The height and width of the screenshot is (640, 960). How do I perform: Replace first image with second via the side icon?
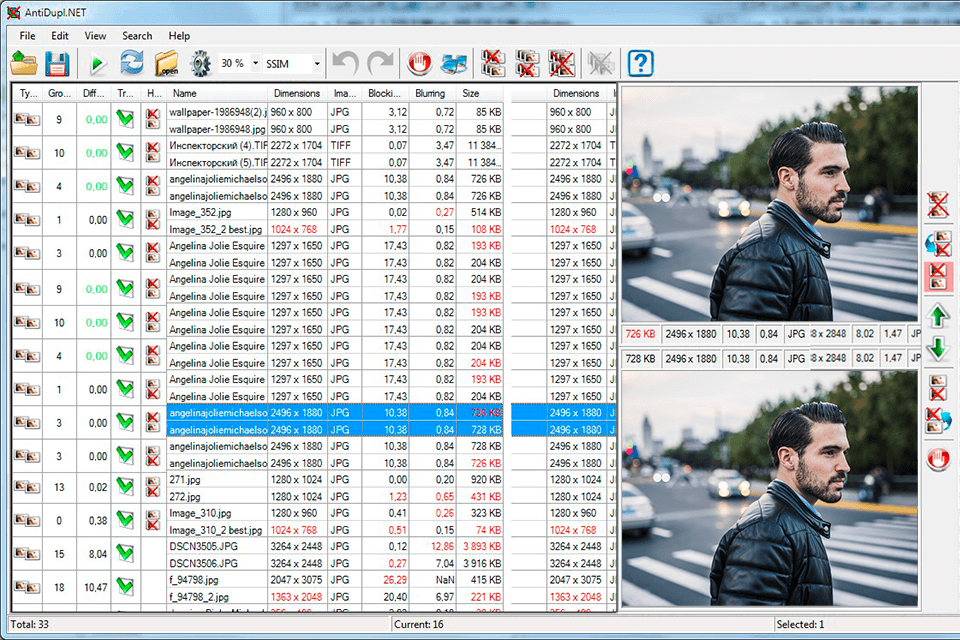[x=938, y=421]
